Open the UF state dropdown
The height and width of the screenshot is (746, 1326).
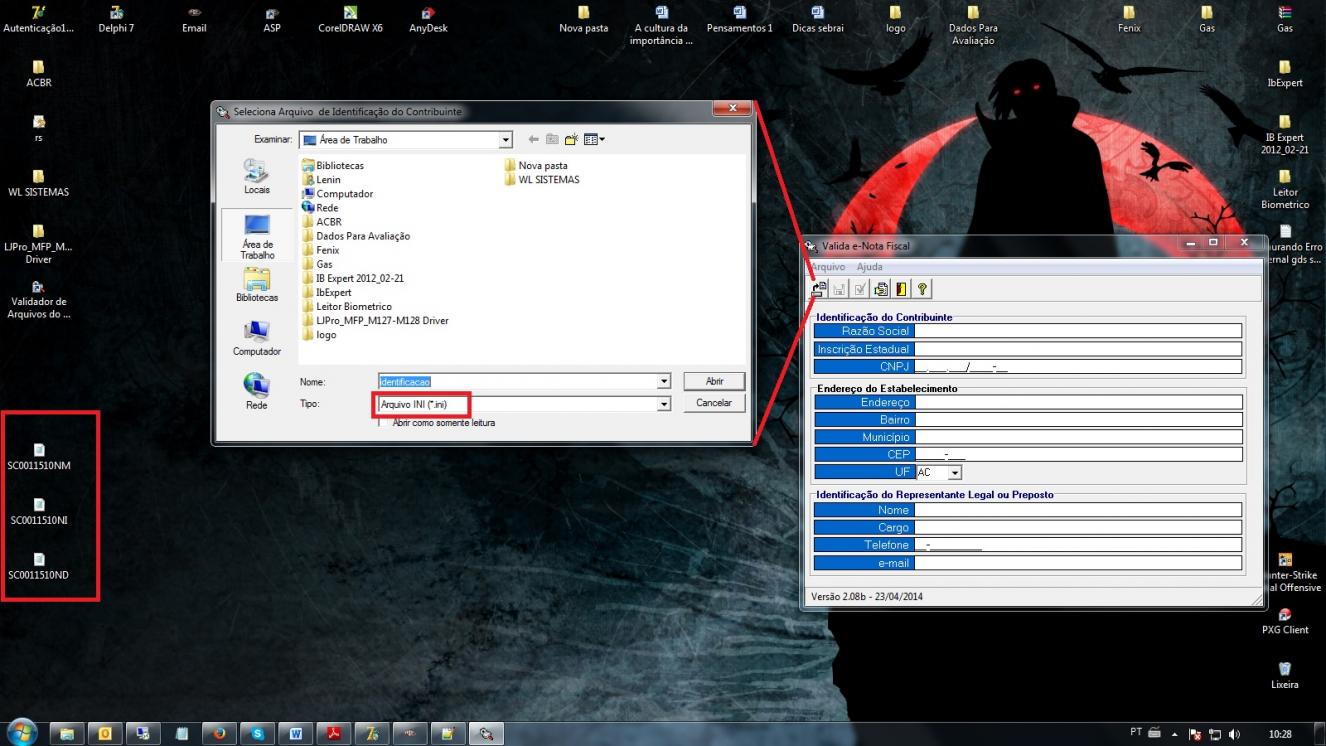955,472
